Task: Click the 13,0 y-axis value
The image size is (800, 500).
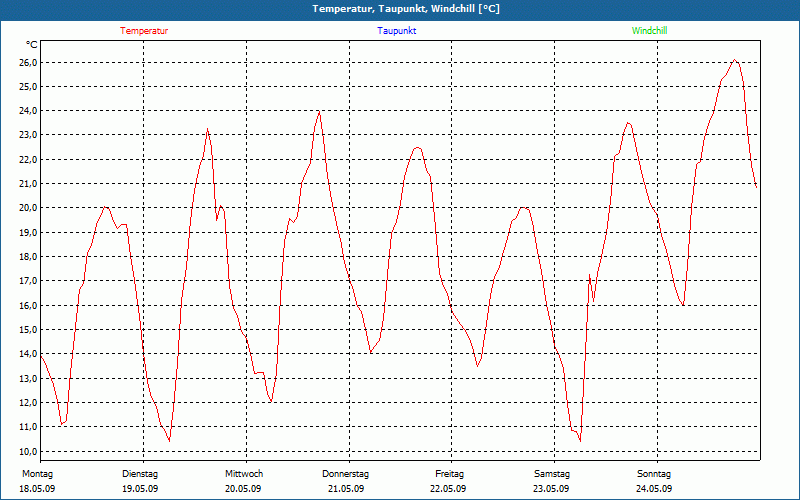Action: 28,379
